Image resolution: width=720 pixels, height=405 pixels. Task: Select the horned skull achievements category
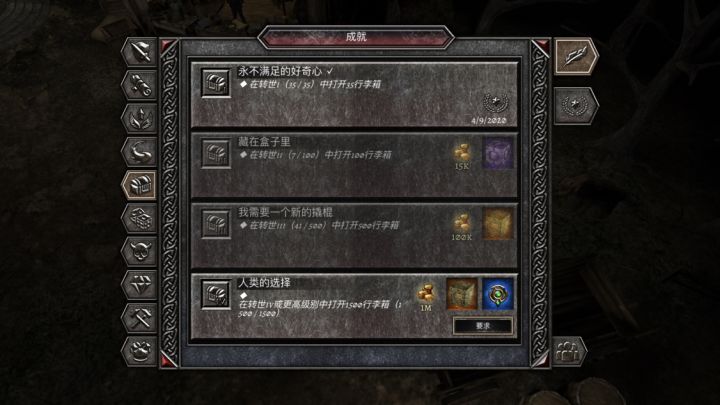pos(140,251)
